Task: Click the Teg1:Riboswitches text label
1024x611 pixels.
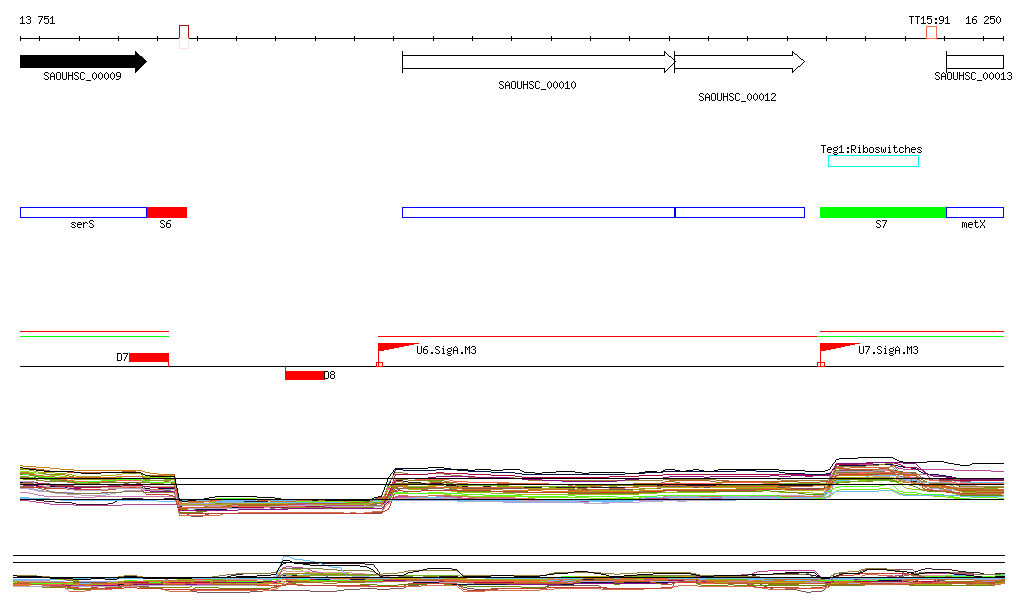Action: coord(871,149)
